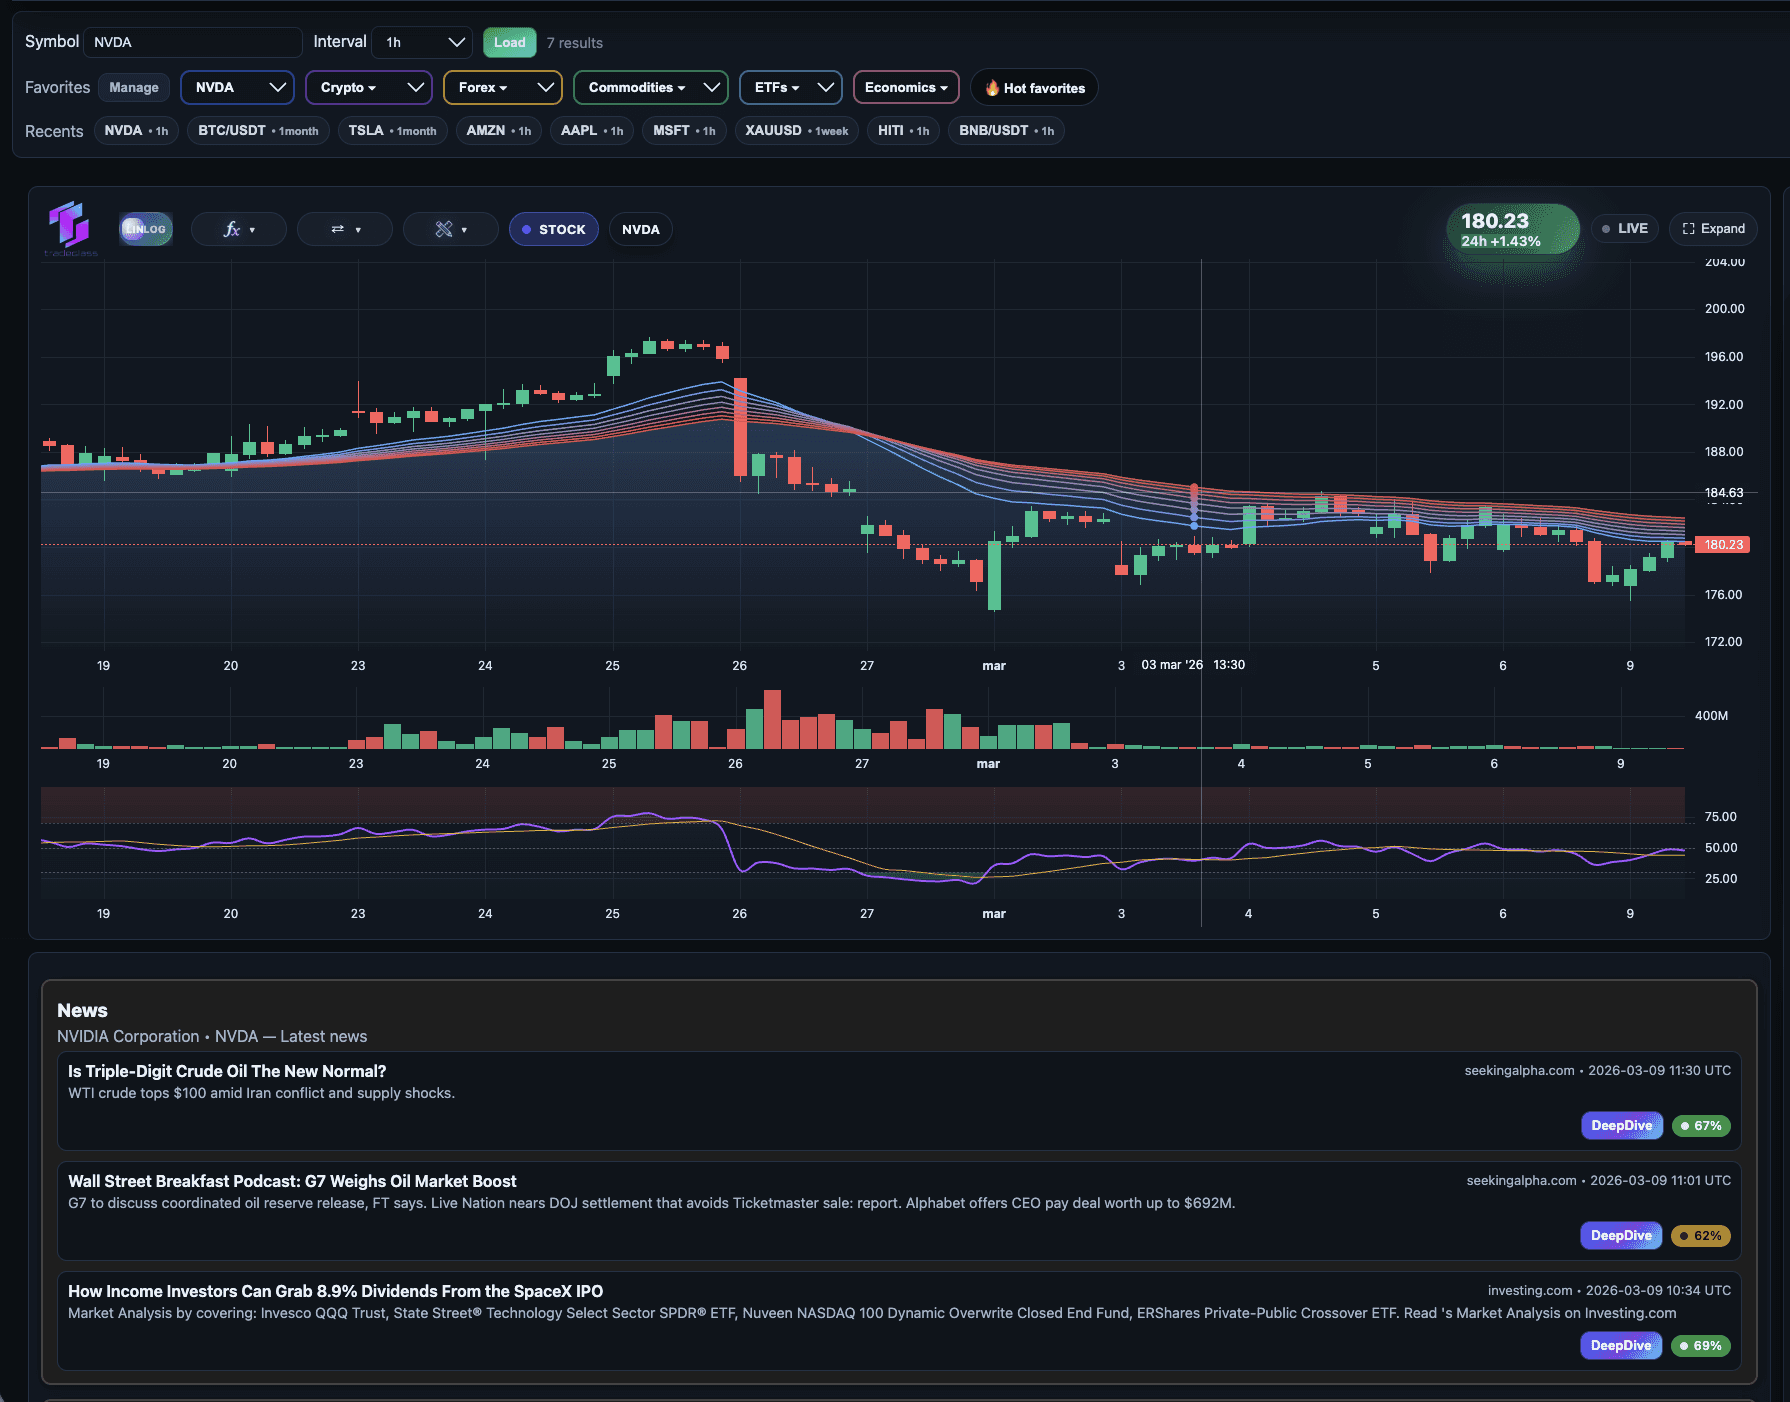Select recent TSLA 1month chip

[392, 130]
